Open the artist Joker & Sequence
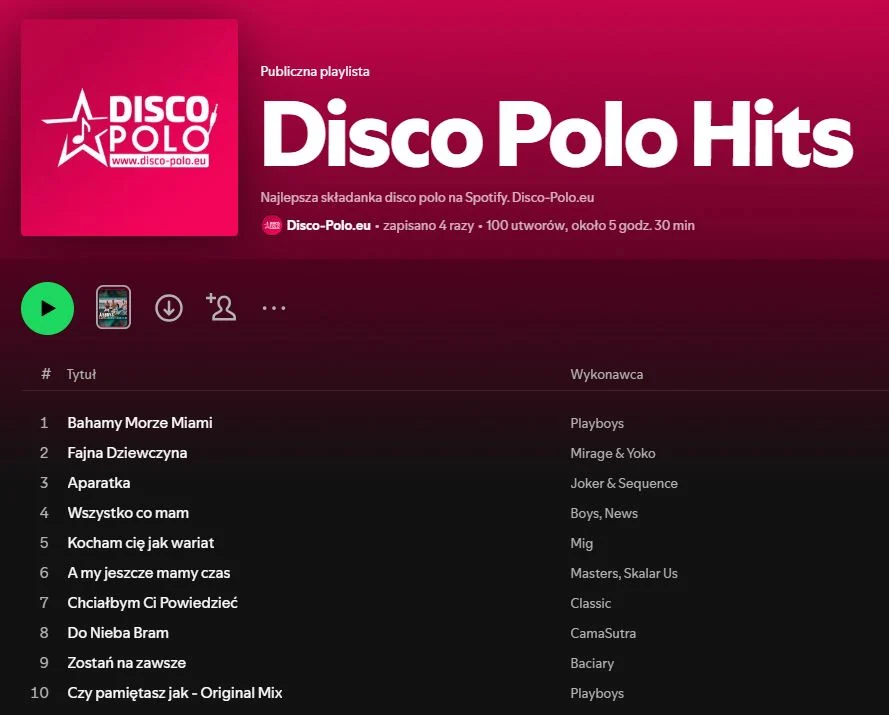This screenshot has width=889, height=715. point(624,484)
